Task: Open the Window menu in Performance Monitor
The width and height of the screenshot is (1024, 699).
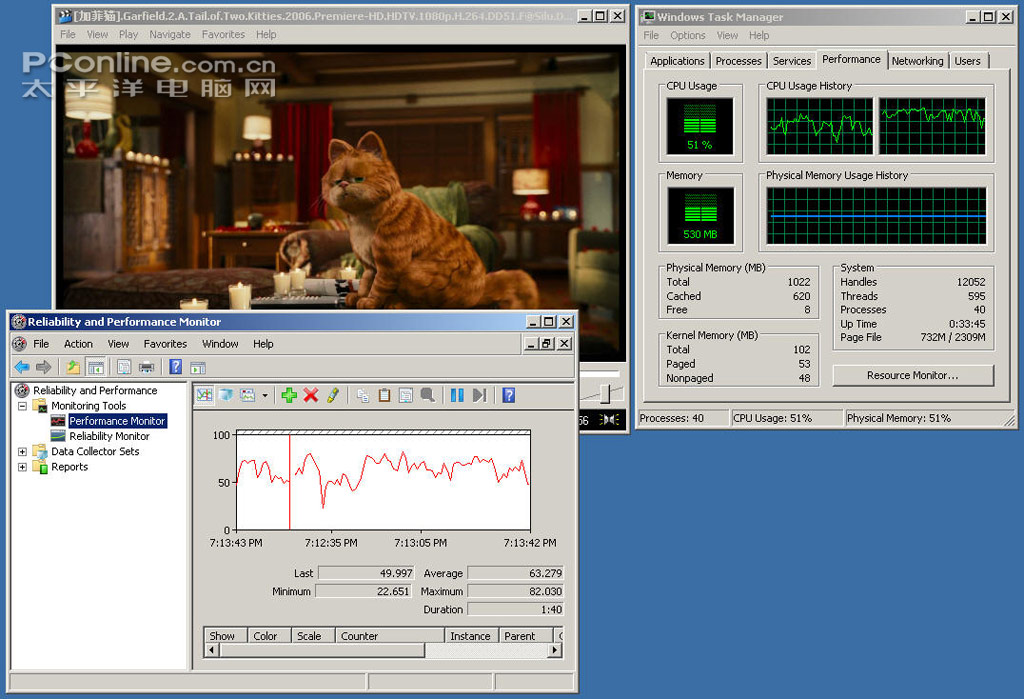Action: point(220,344)
